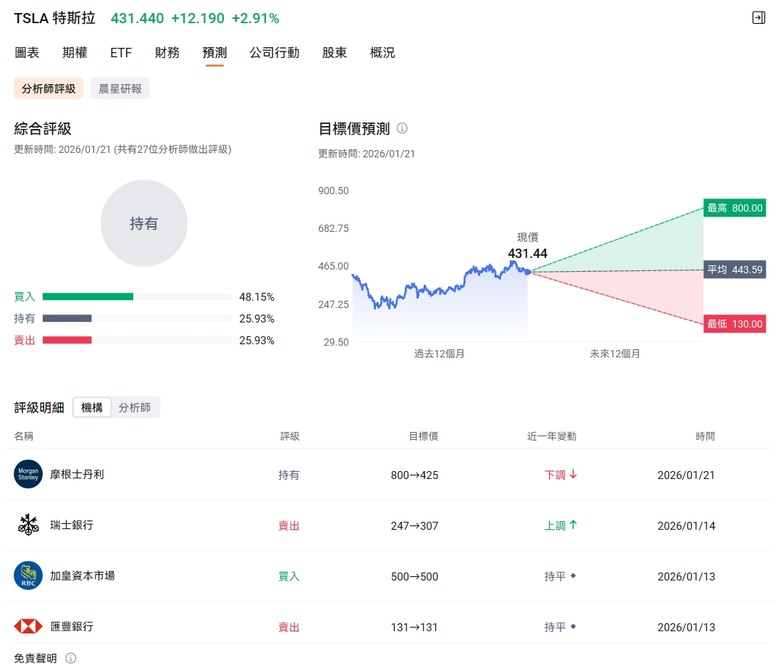Viewport: 780px width, 666px height.
Task: Click target price 247→307
Action: pyautogui.click(x=414, y=526)
